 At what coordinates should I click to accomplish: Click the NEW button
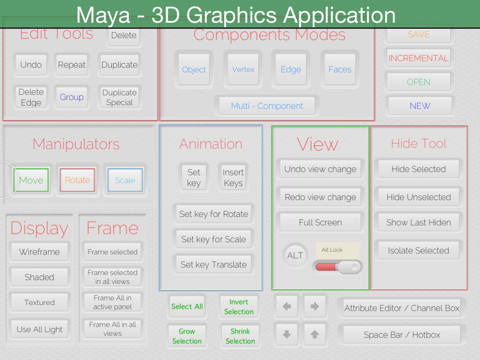[420, 106]
